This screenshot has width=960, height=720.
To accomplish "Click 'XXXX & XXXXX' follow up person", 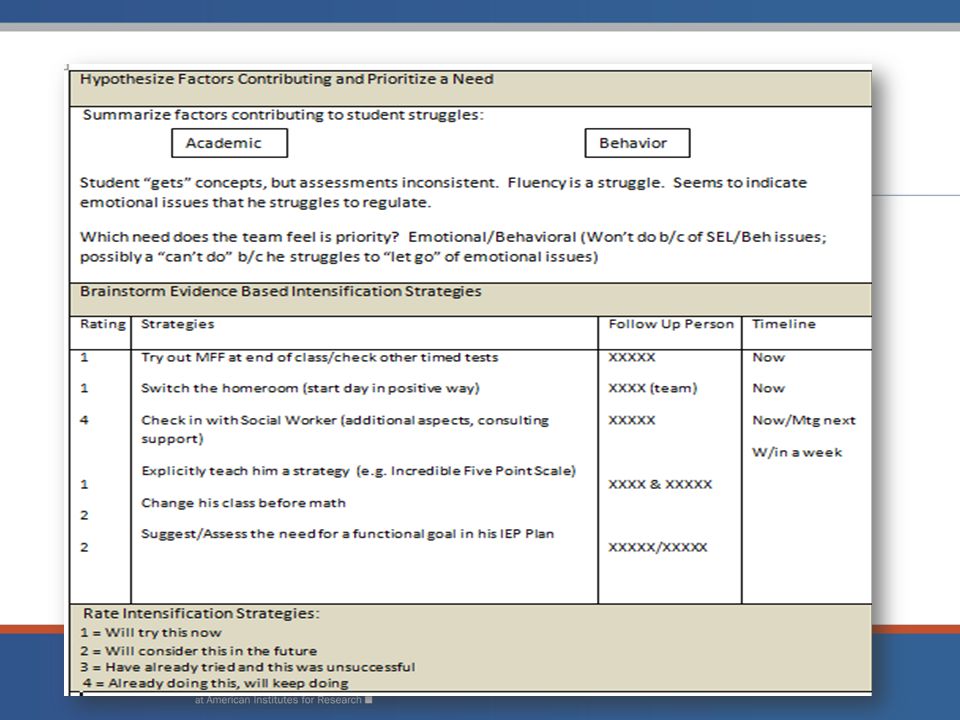I will coord(660,484).
